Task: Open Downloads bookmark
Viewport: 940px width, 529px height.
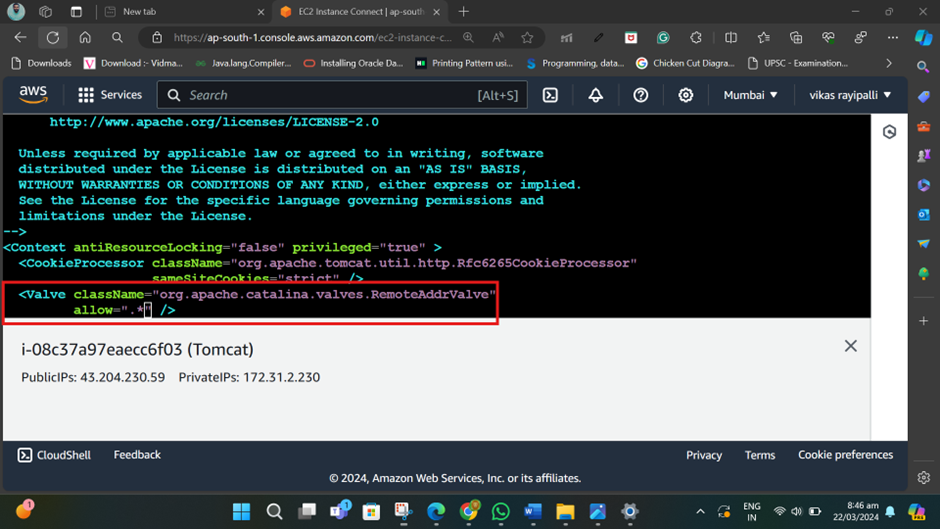Action: 41,63
